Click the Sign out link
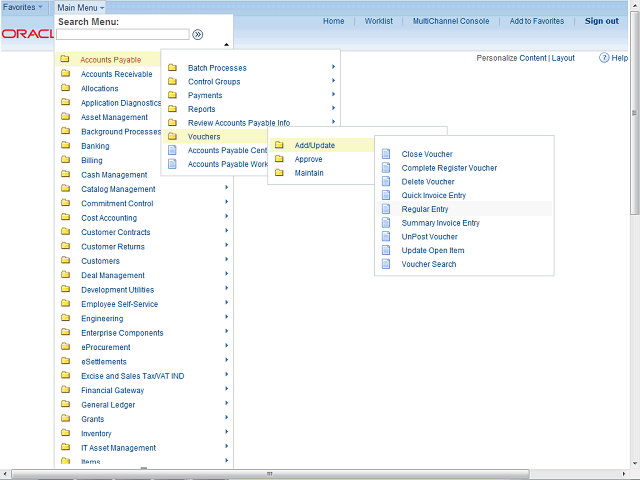The width and height of the screenshot is (640, 480). tap(601, 21)
